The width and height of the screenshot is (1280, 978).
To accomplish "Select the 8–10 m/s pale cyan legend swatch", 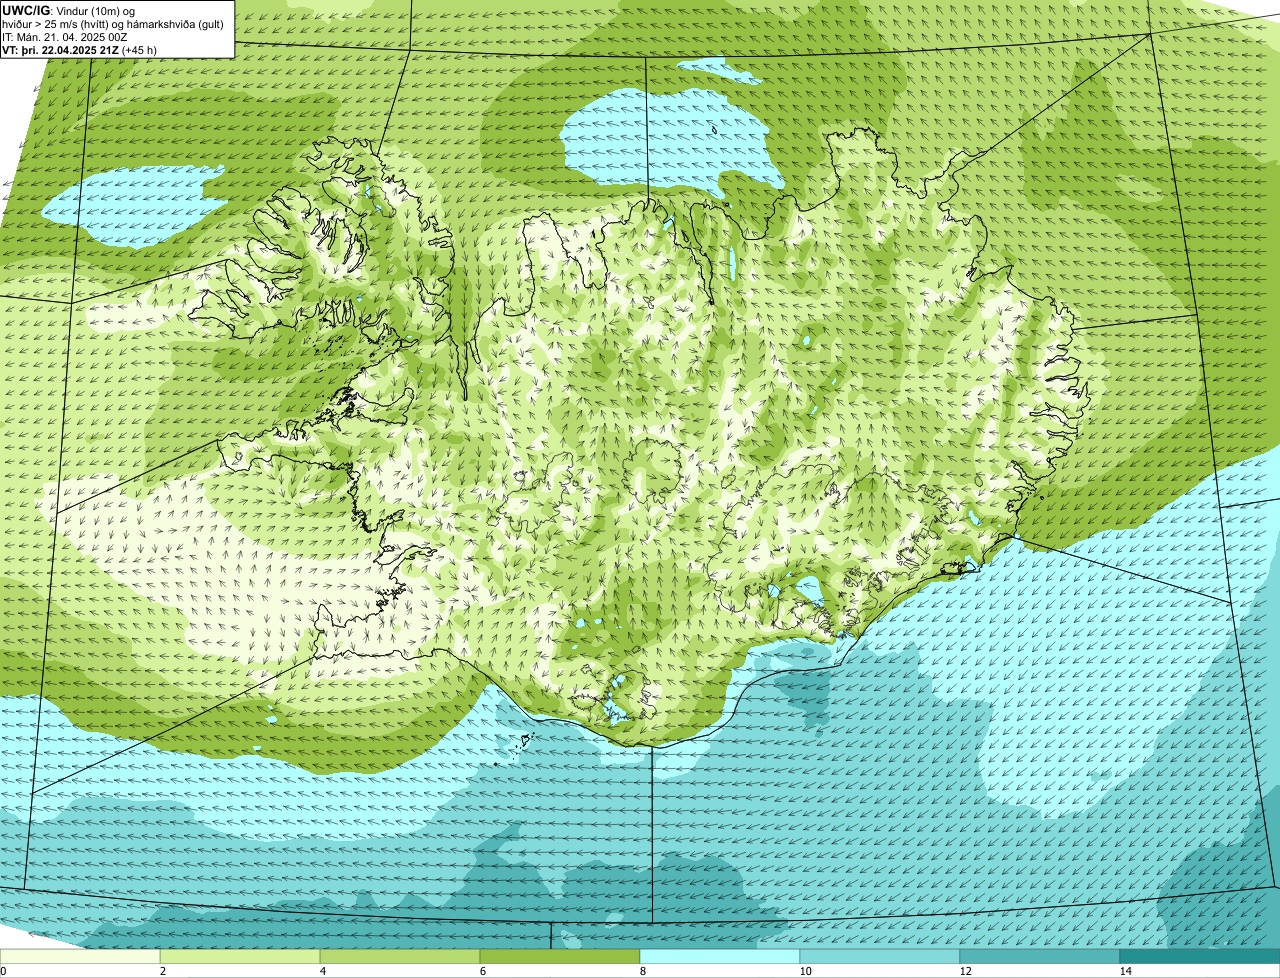I will pos(720,956).
